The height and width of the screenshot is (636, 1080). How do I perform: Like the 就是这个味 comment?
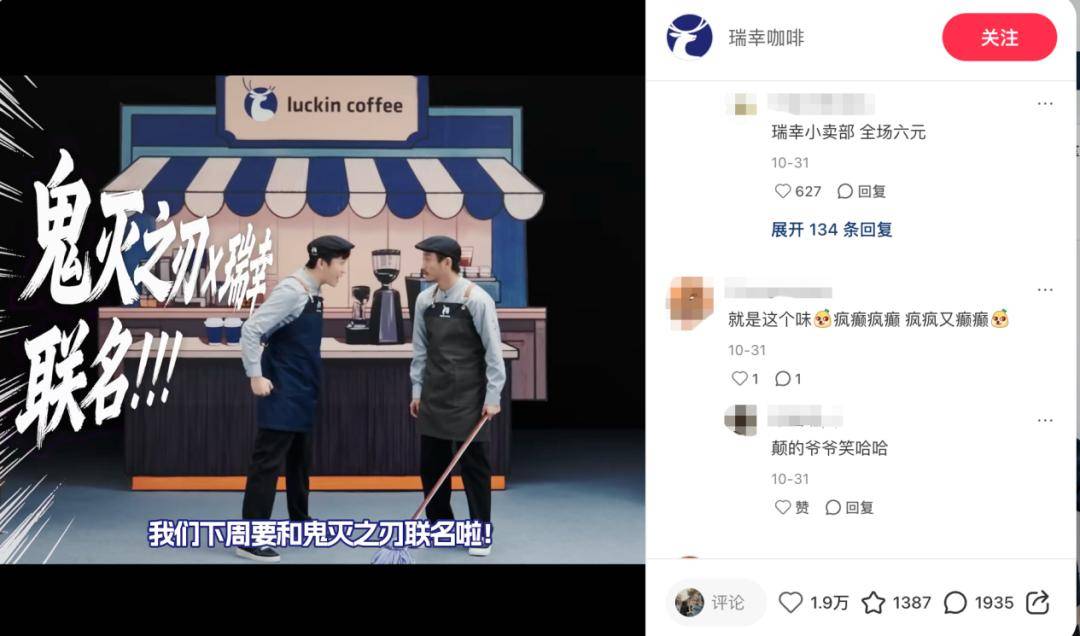(739, 378)
